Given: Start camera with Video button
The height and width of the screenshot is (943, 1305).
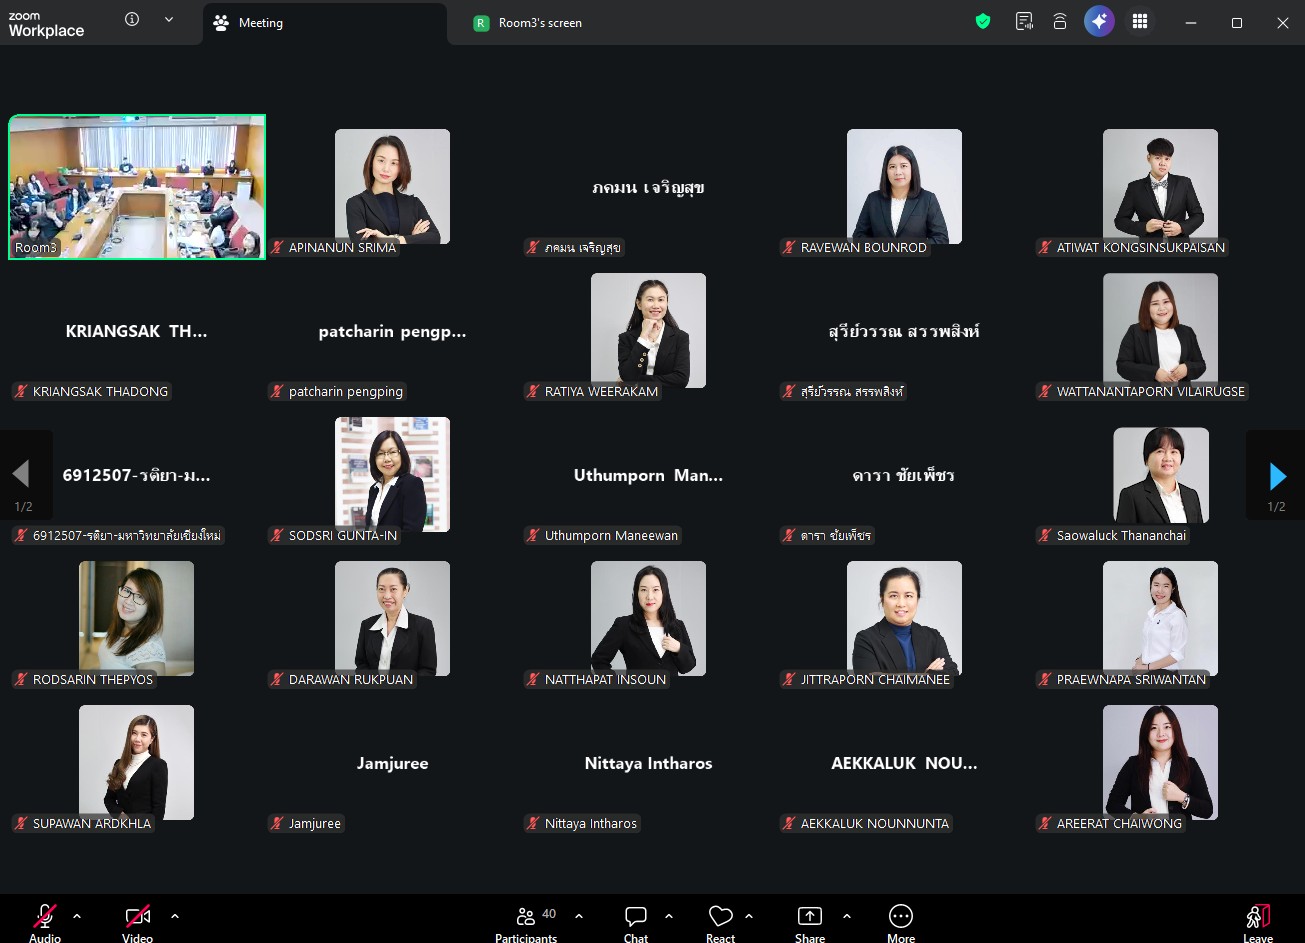Looking at the screenshot, I should (138, 920).
